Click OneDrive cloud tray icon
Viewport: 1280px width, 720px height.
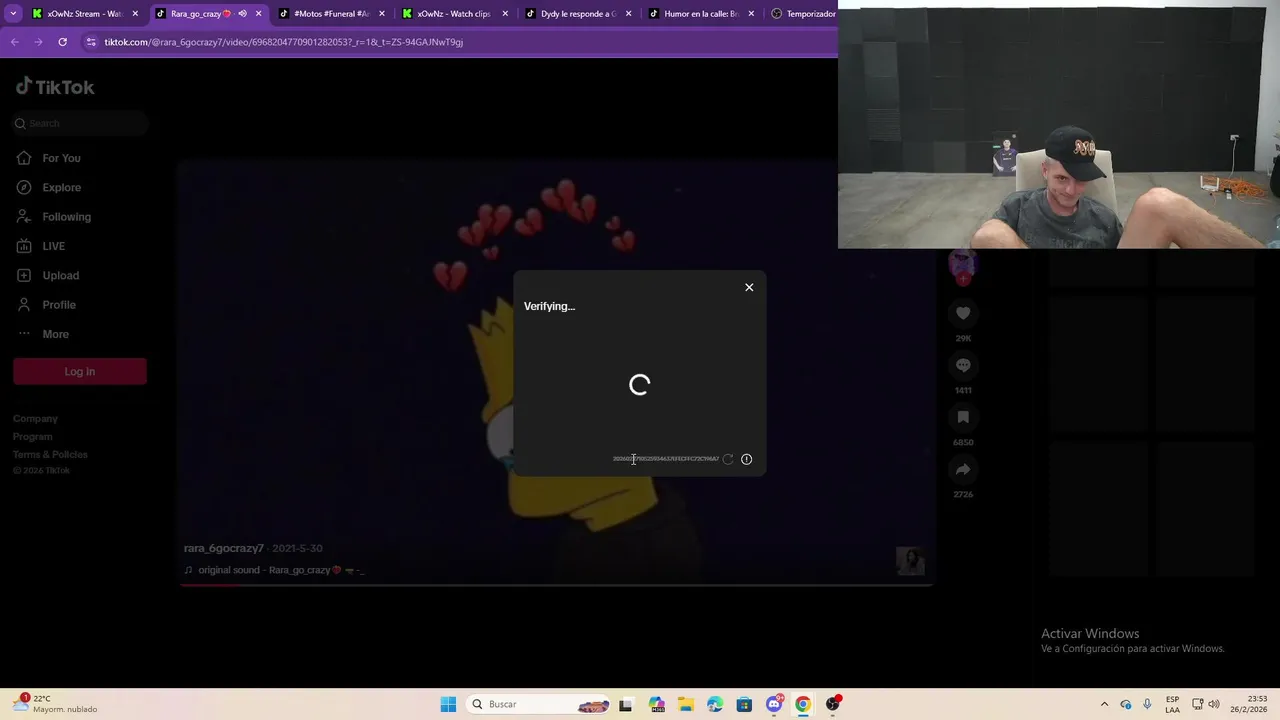tap(1126, 704)
